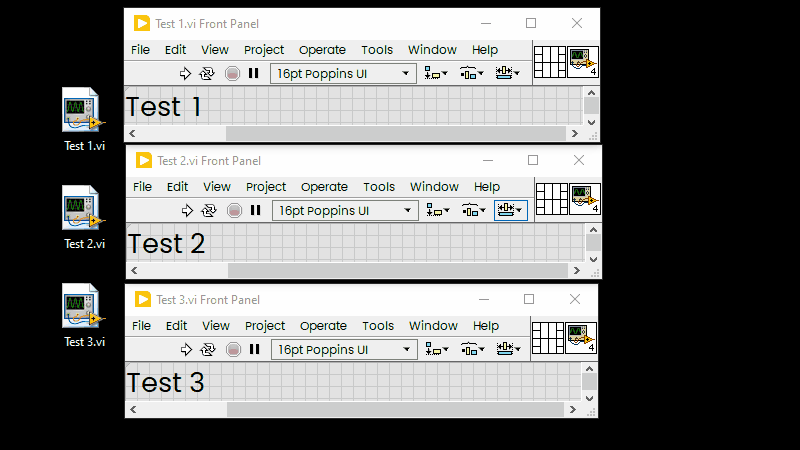Click the VI icon in Test 2.vi corner

point(585,198)
